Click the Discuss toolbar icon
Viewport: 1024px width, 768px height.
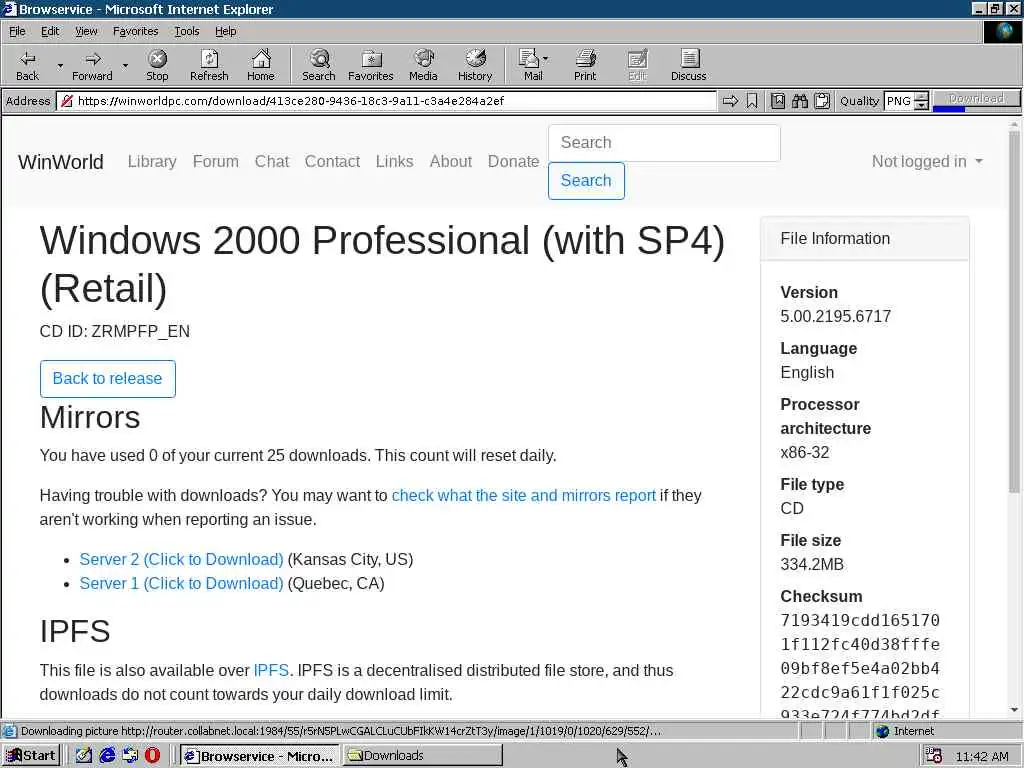coord(688,65)
